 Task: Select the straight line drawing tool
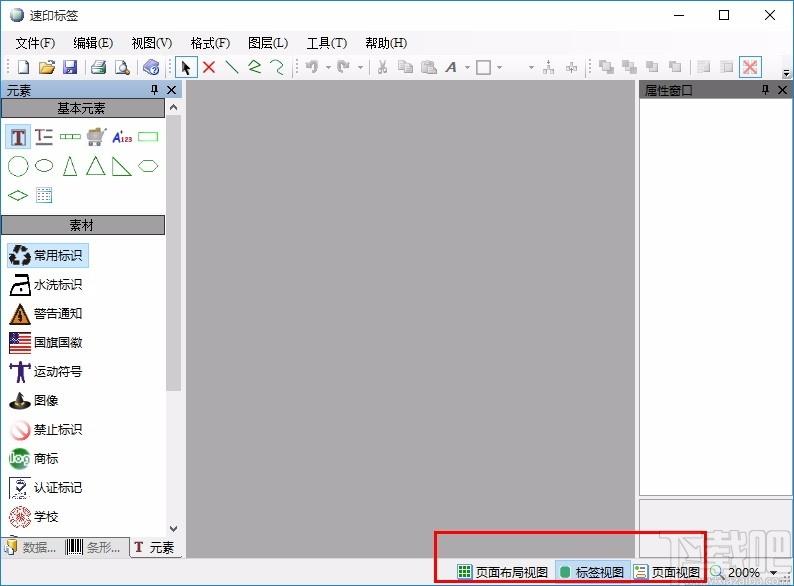pyautogui.click(x=231, y=67)
